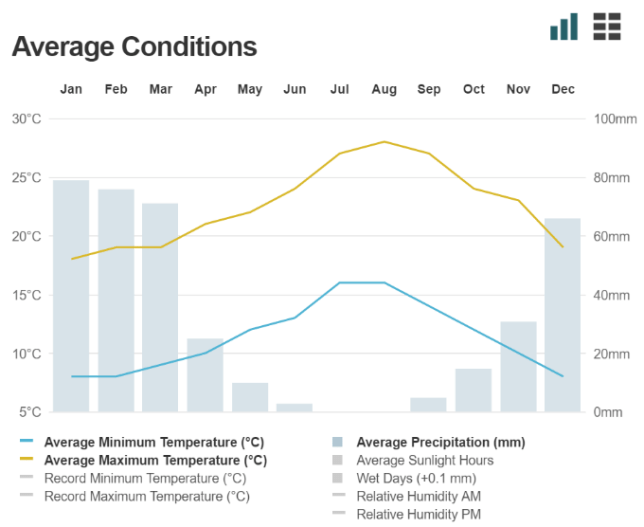Show Relative Humidity AM series
This screenshot has height=527, width=644.
(x=418, y=495)
